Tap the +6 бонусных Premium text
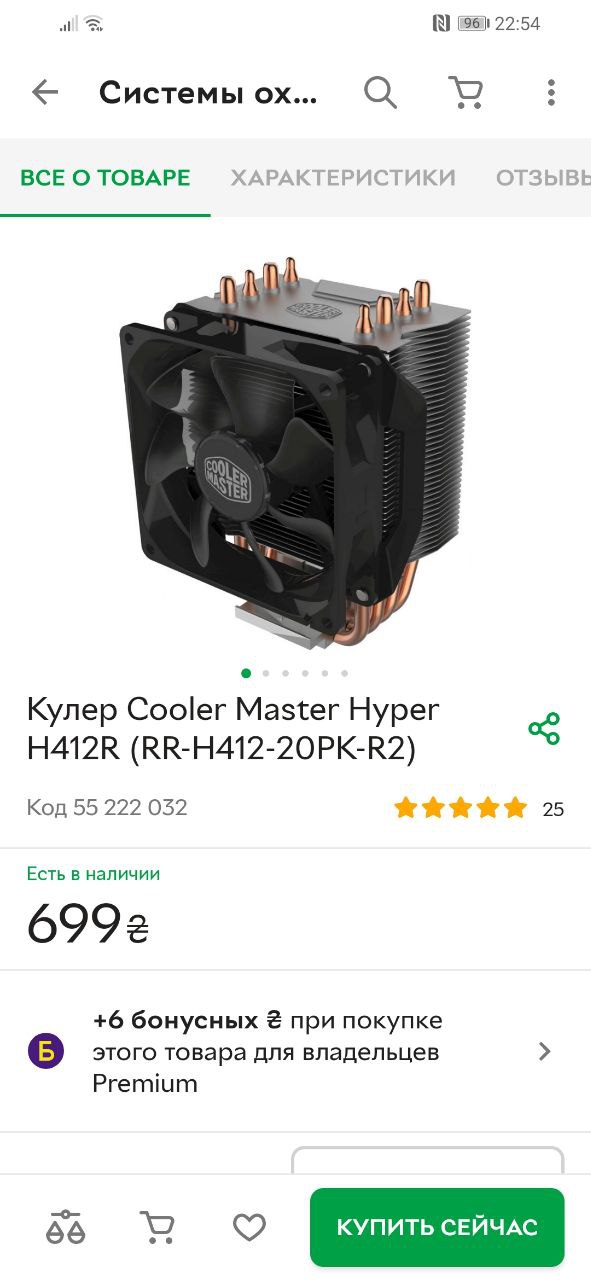Image resolution: width=591 pixels, height=1280 pixels. coord(268,1052)
